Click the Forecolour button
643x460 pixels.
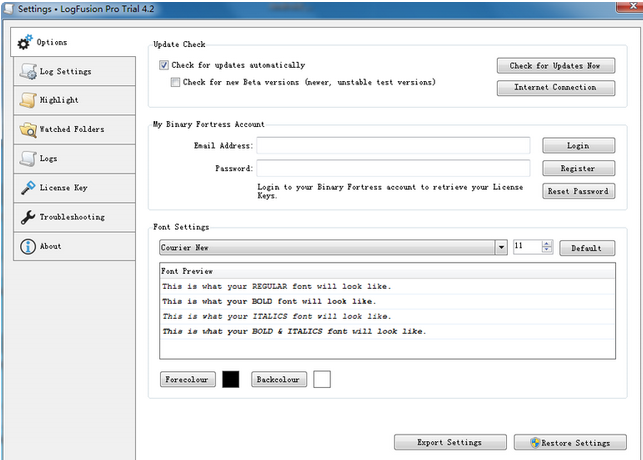(187, 379)
